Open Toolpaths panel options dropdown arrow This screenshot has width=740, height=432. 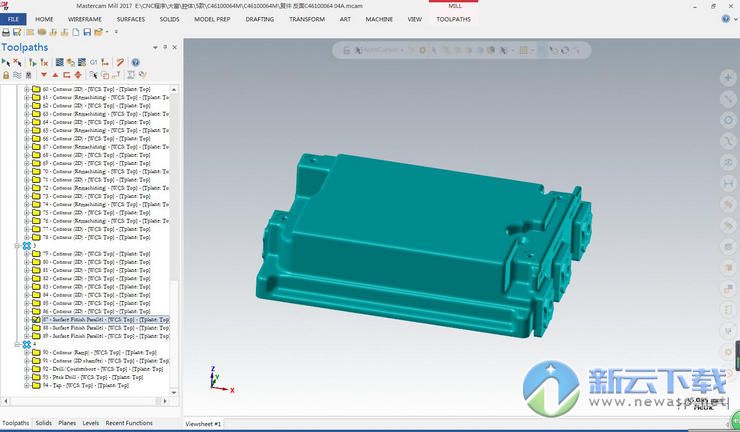155,47
